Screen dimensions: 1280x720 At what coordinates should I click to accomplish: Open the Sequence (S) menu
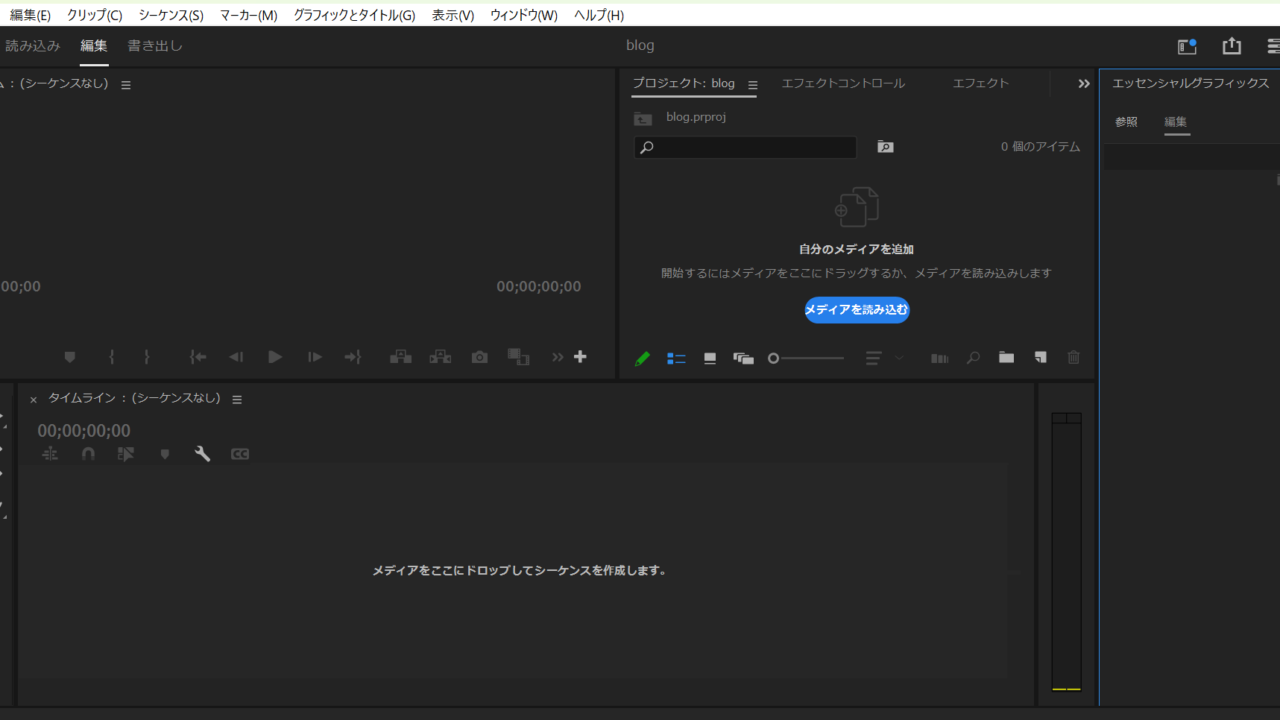click(x=171, y=15)
